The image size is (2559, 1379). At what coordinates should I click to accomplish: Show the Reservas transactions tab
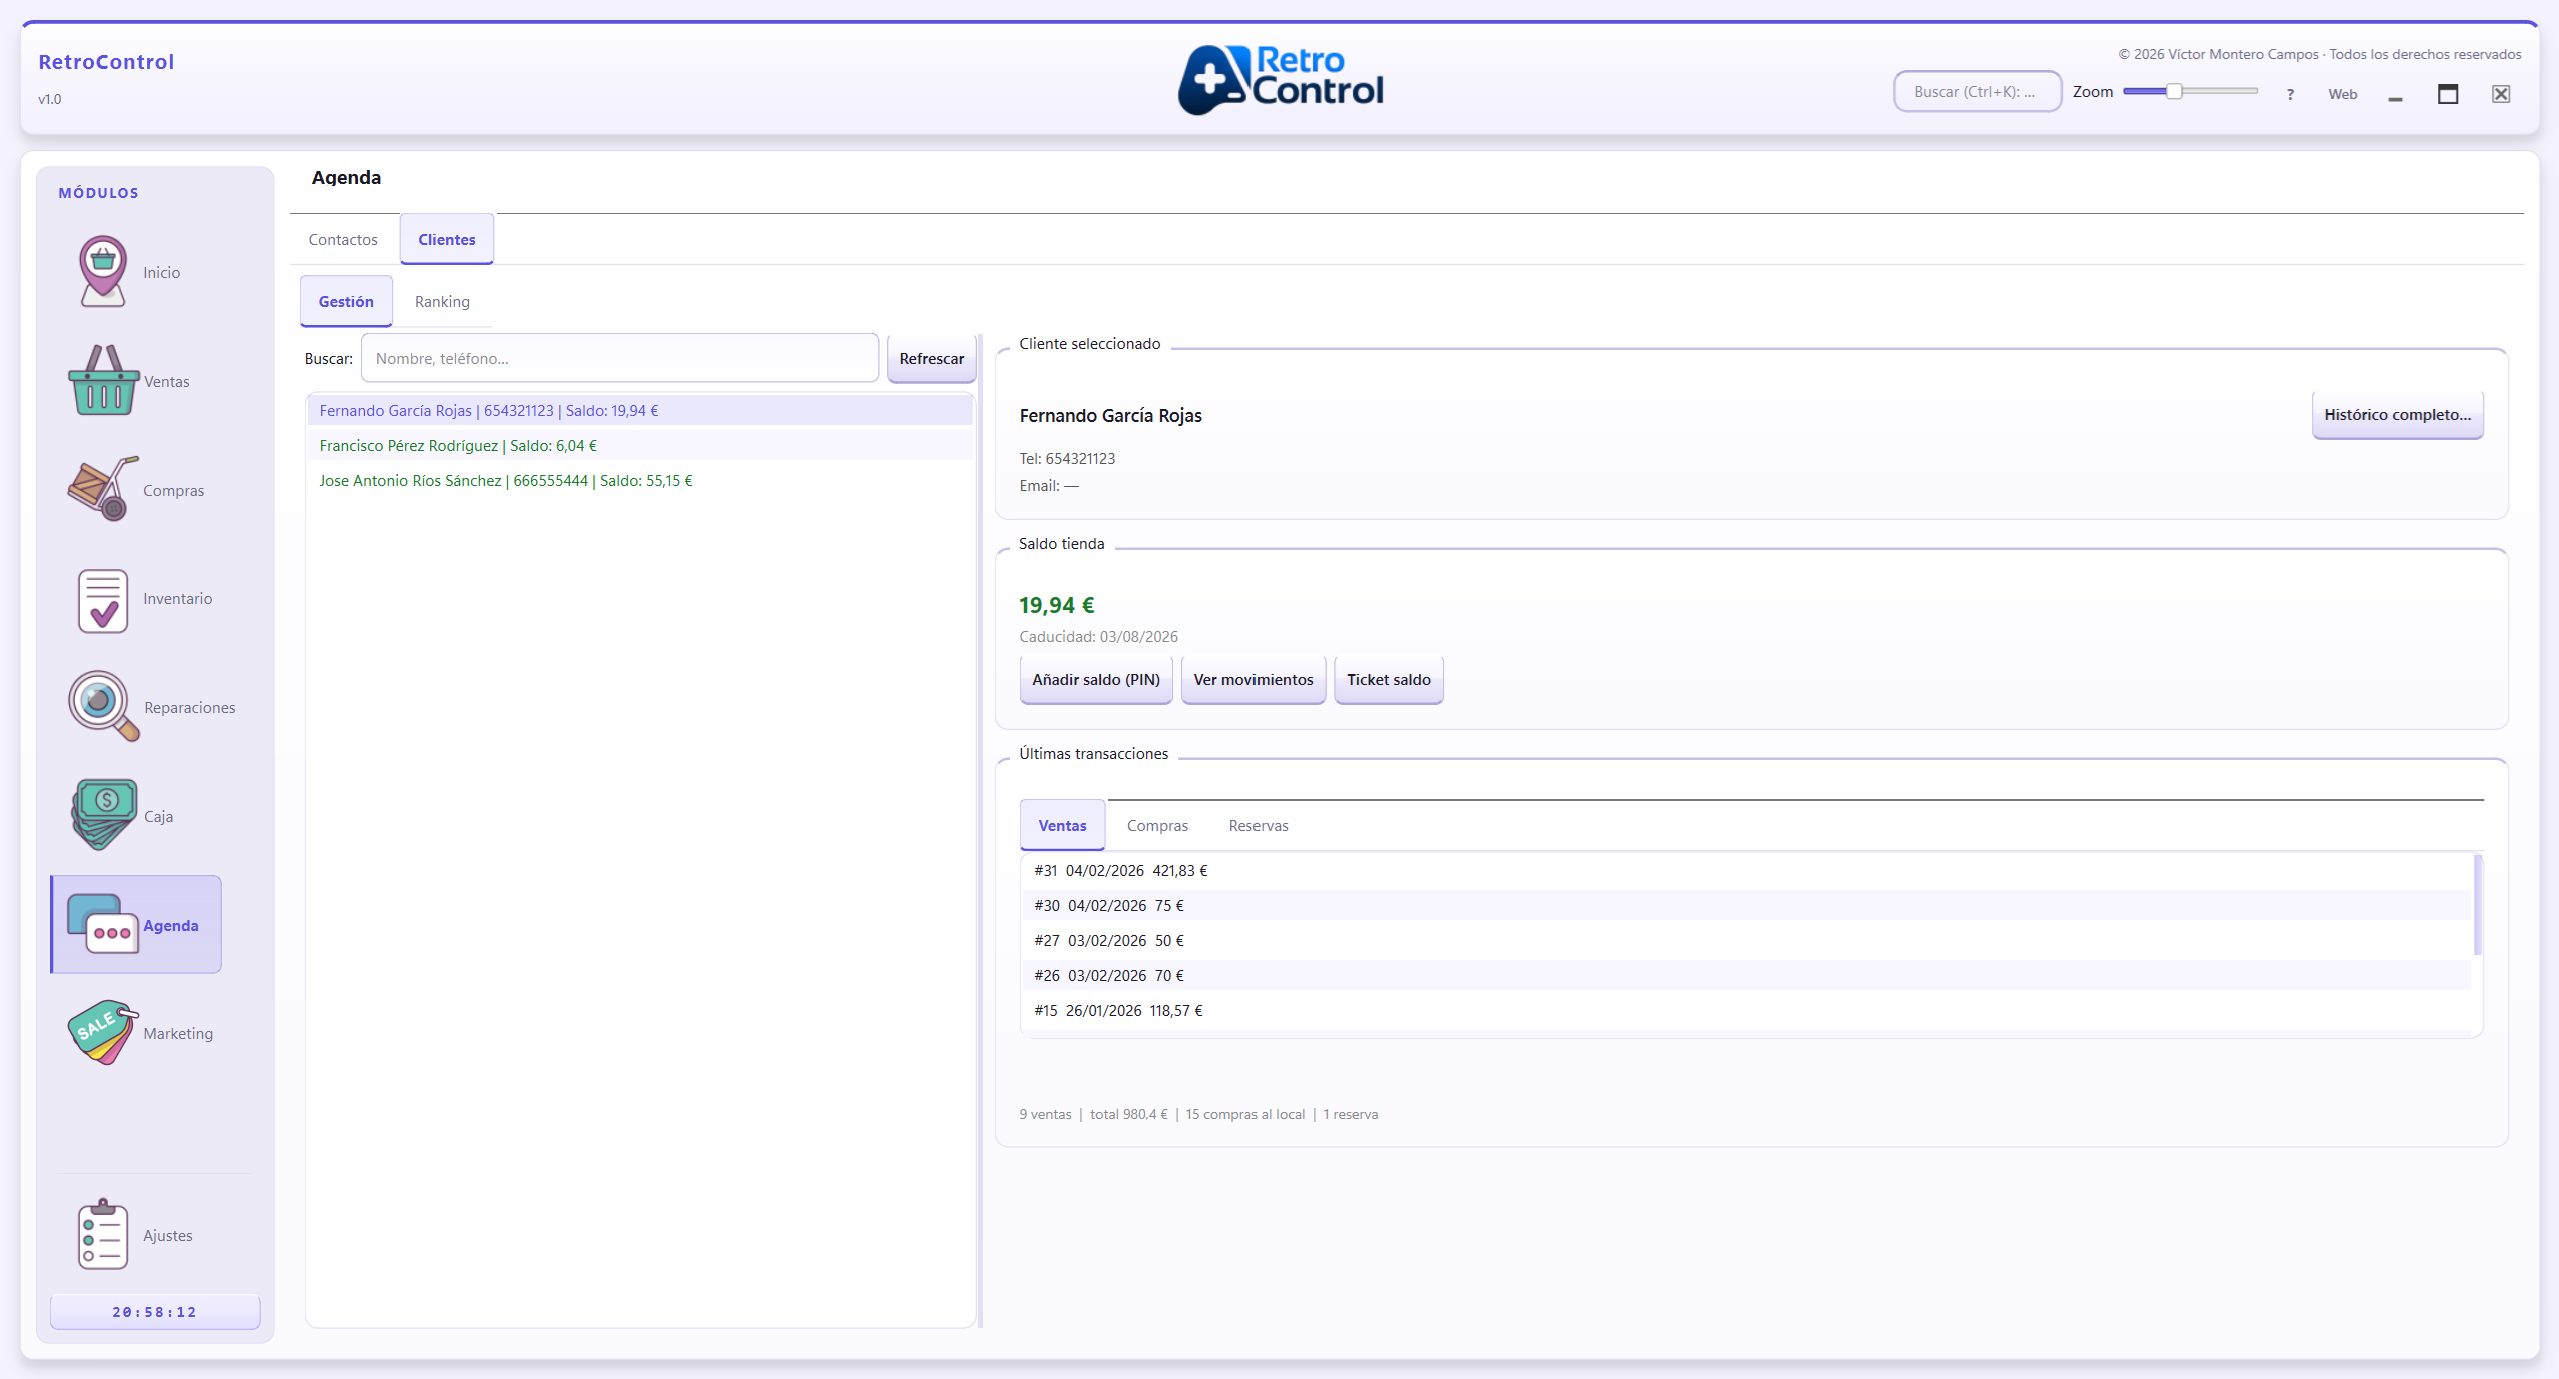pos(1258,826)
